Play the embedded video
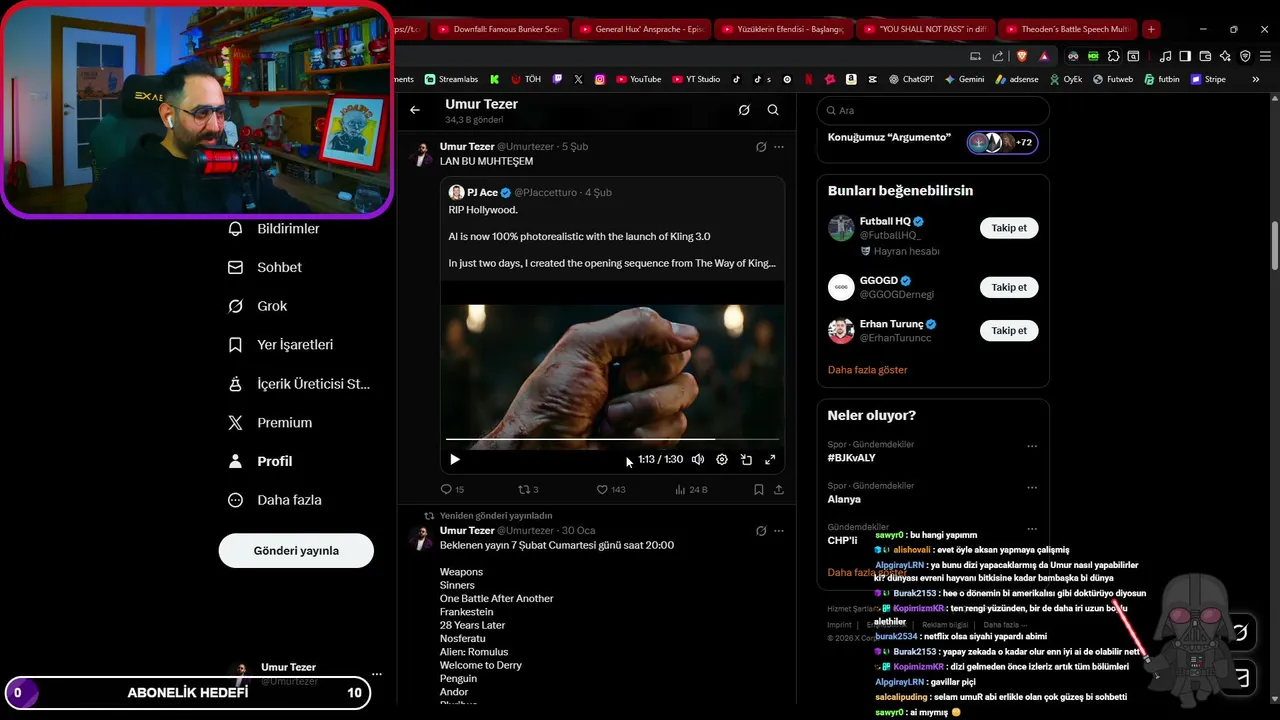The width and height of the screenshot is (1280, 720). (x=455, y=460)
